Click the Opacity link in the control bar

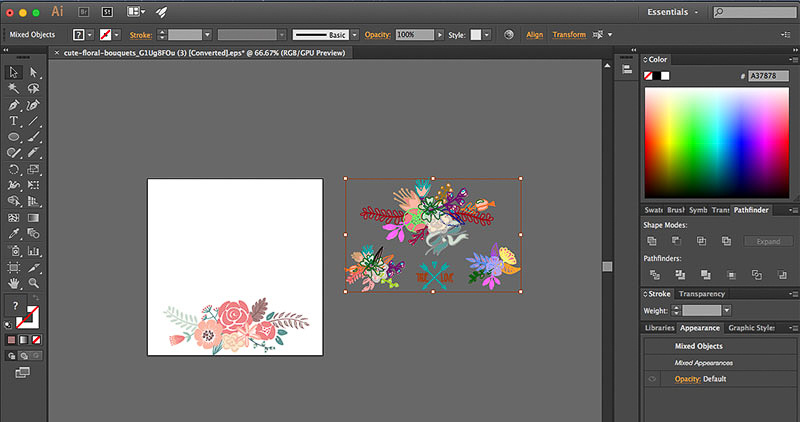[378, 35]
